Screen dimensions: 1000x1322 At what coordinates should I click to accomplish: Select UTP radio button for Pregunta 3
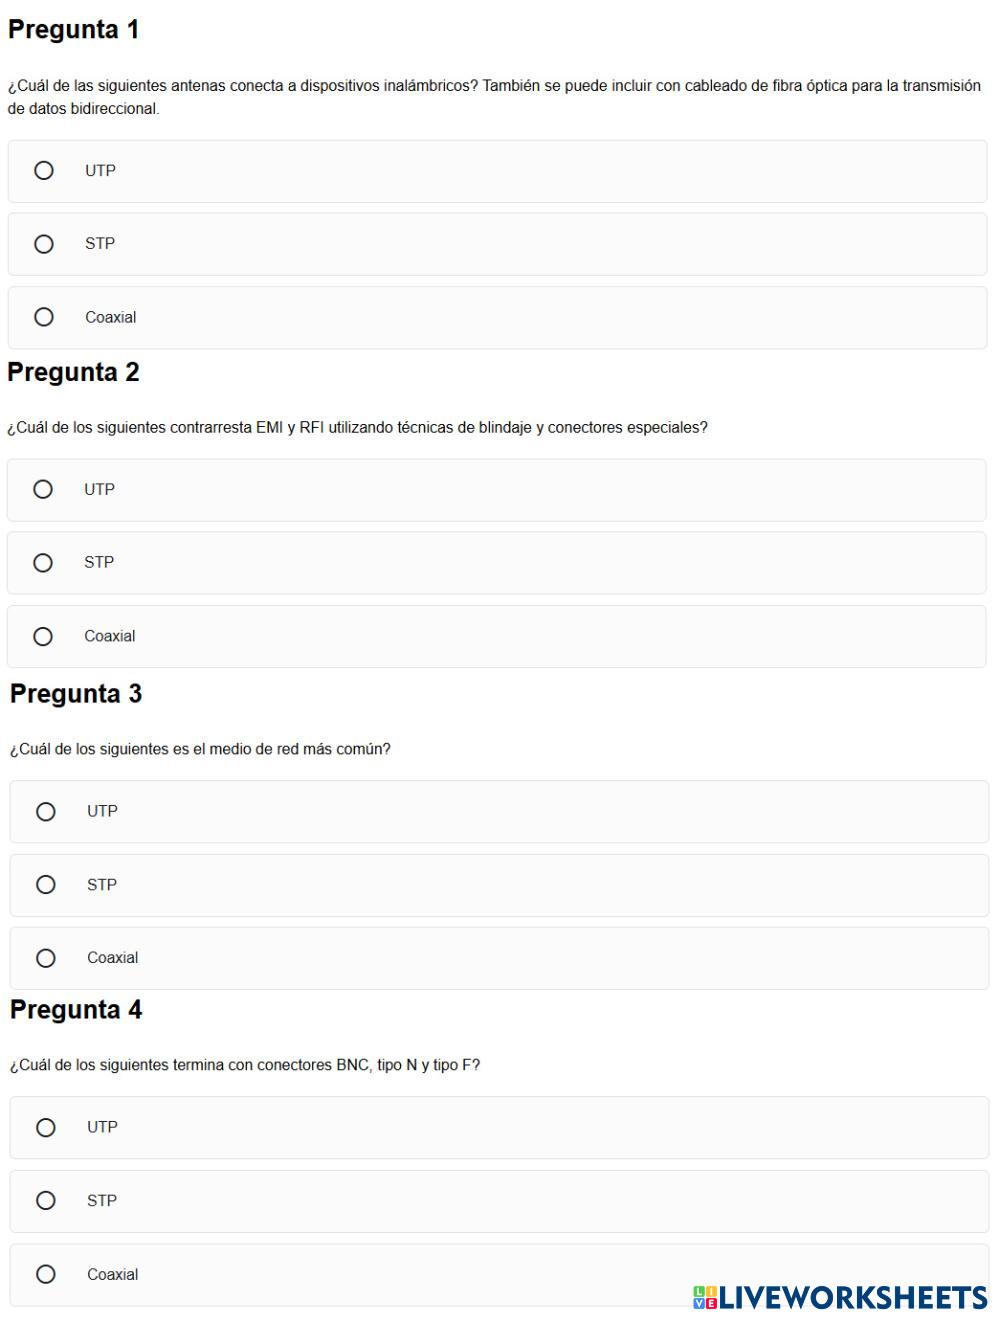[46, 811]
